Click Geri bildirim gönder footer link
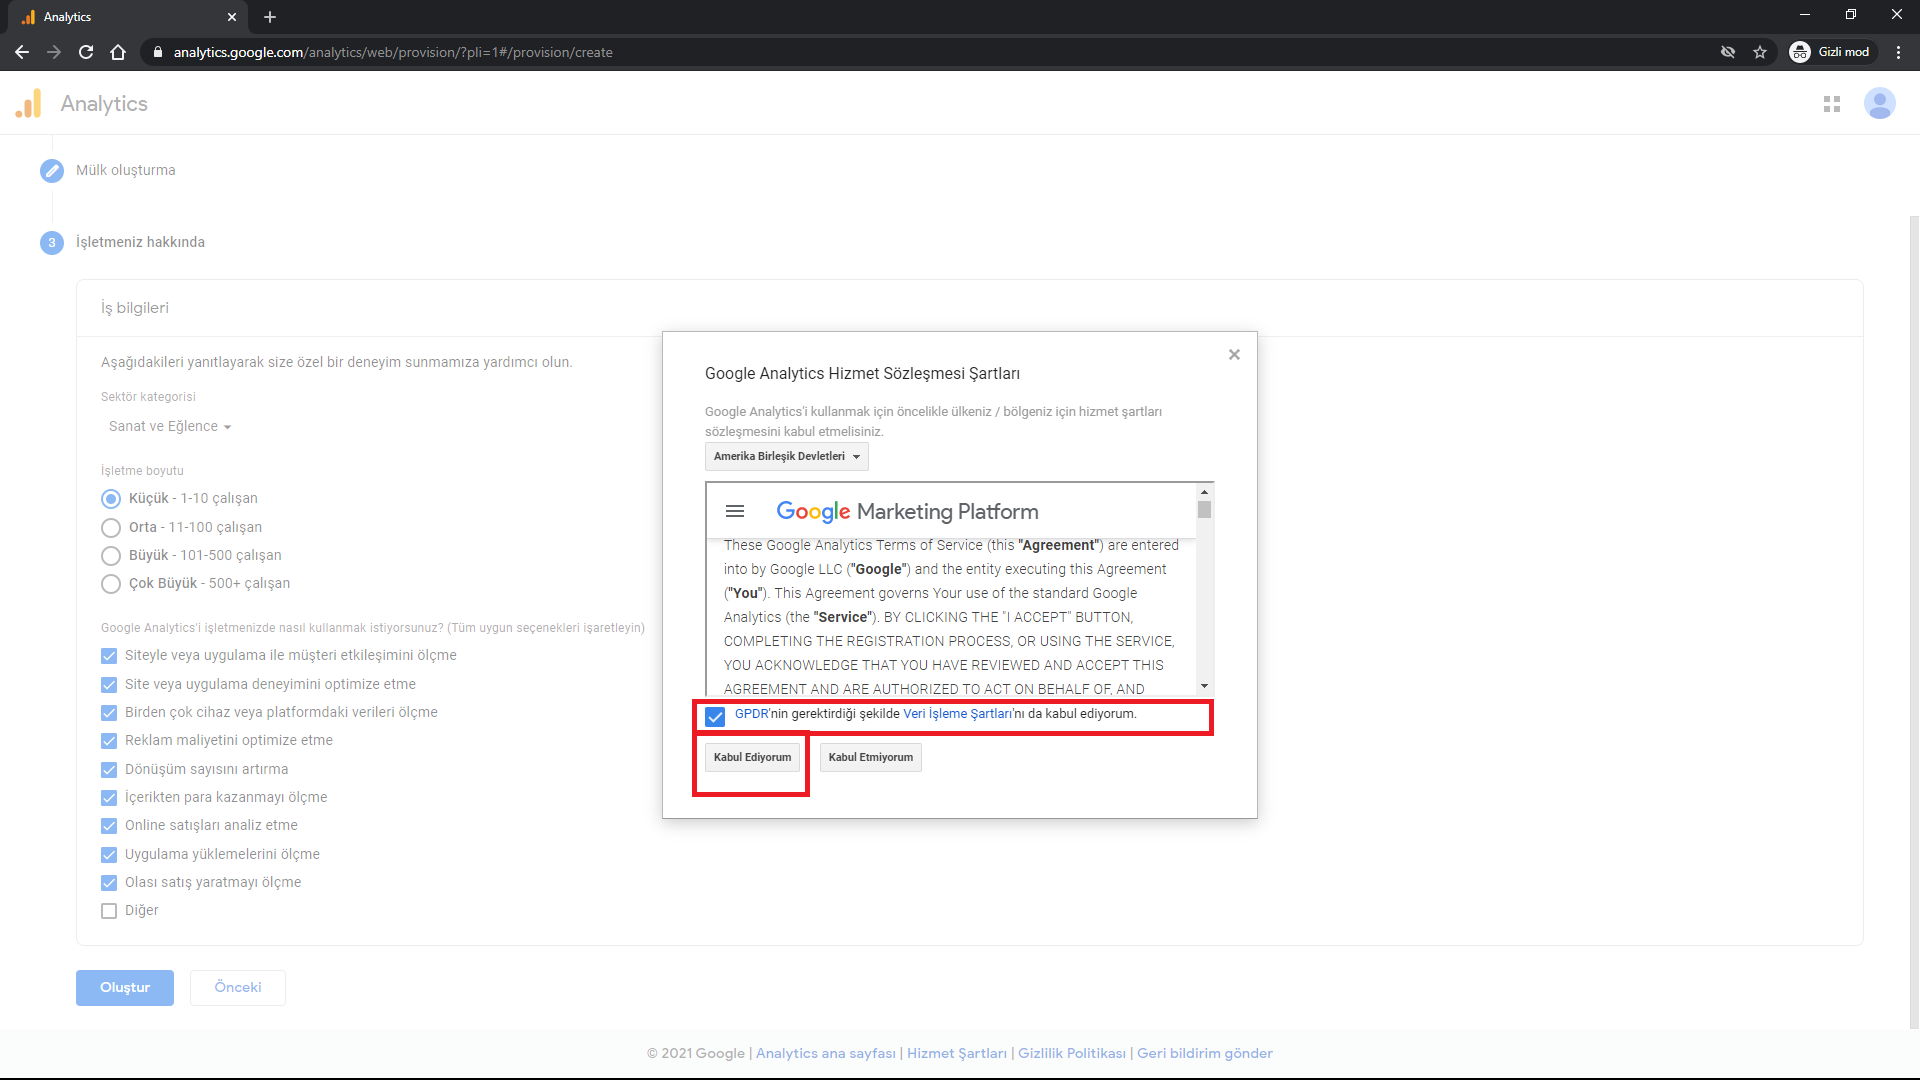 [1205, 1053]
